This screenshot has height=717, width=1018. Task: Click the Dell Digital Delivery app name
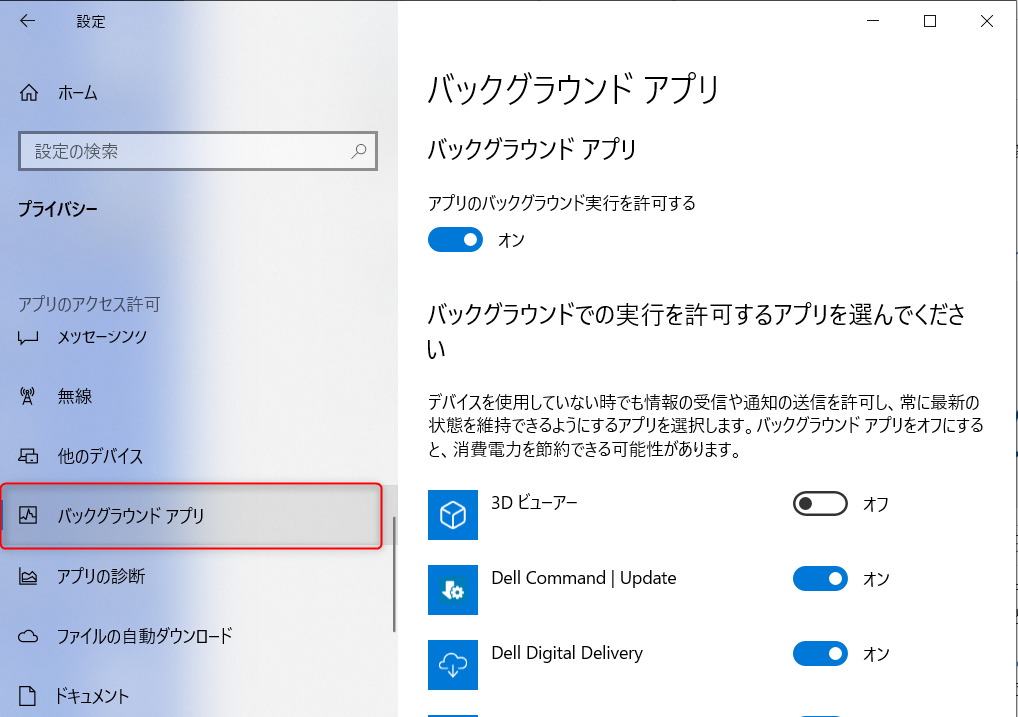click(567, 653)
